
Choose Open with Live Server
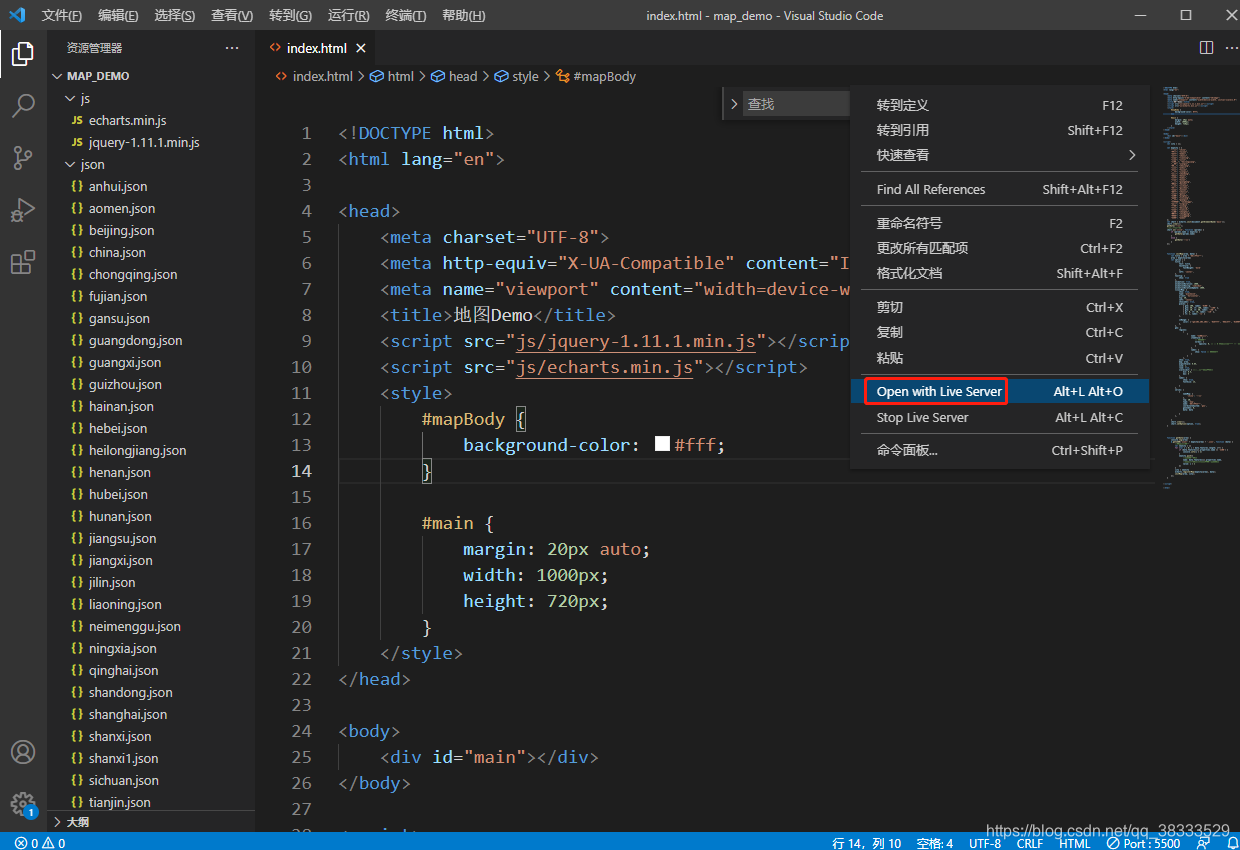1000,391
